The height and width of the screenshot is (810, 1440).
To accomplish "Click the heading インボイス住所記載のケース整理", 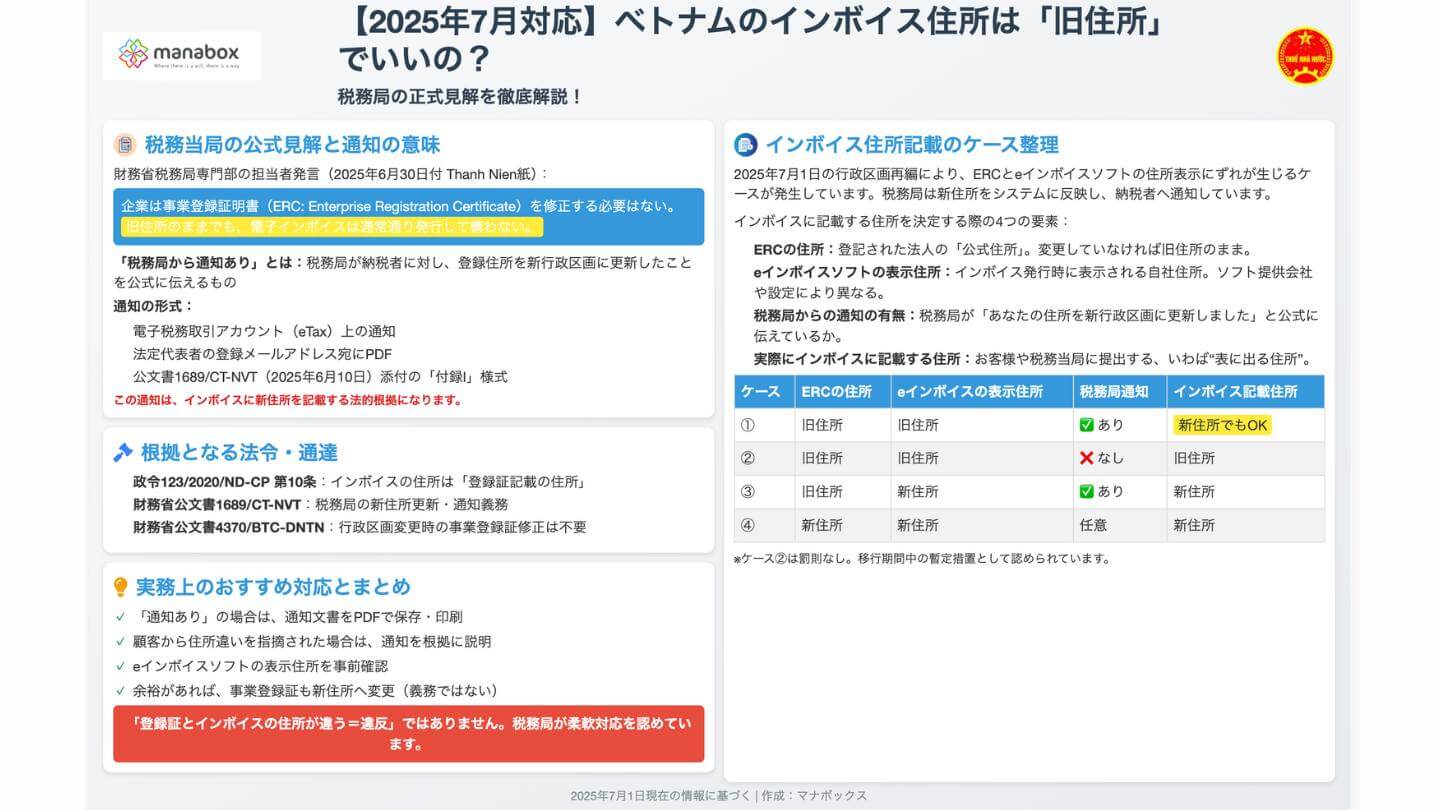I will coord(912,145).
